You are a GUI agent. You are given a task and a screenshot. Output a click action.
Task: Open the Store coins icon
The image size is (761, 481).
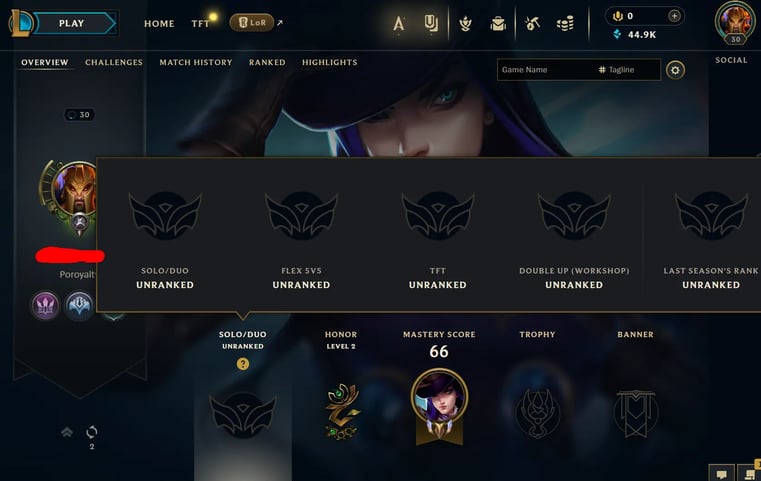[x=565, y=23]
